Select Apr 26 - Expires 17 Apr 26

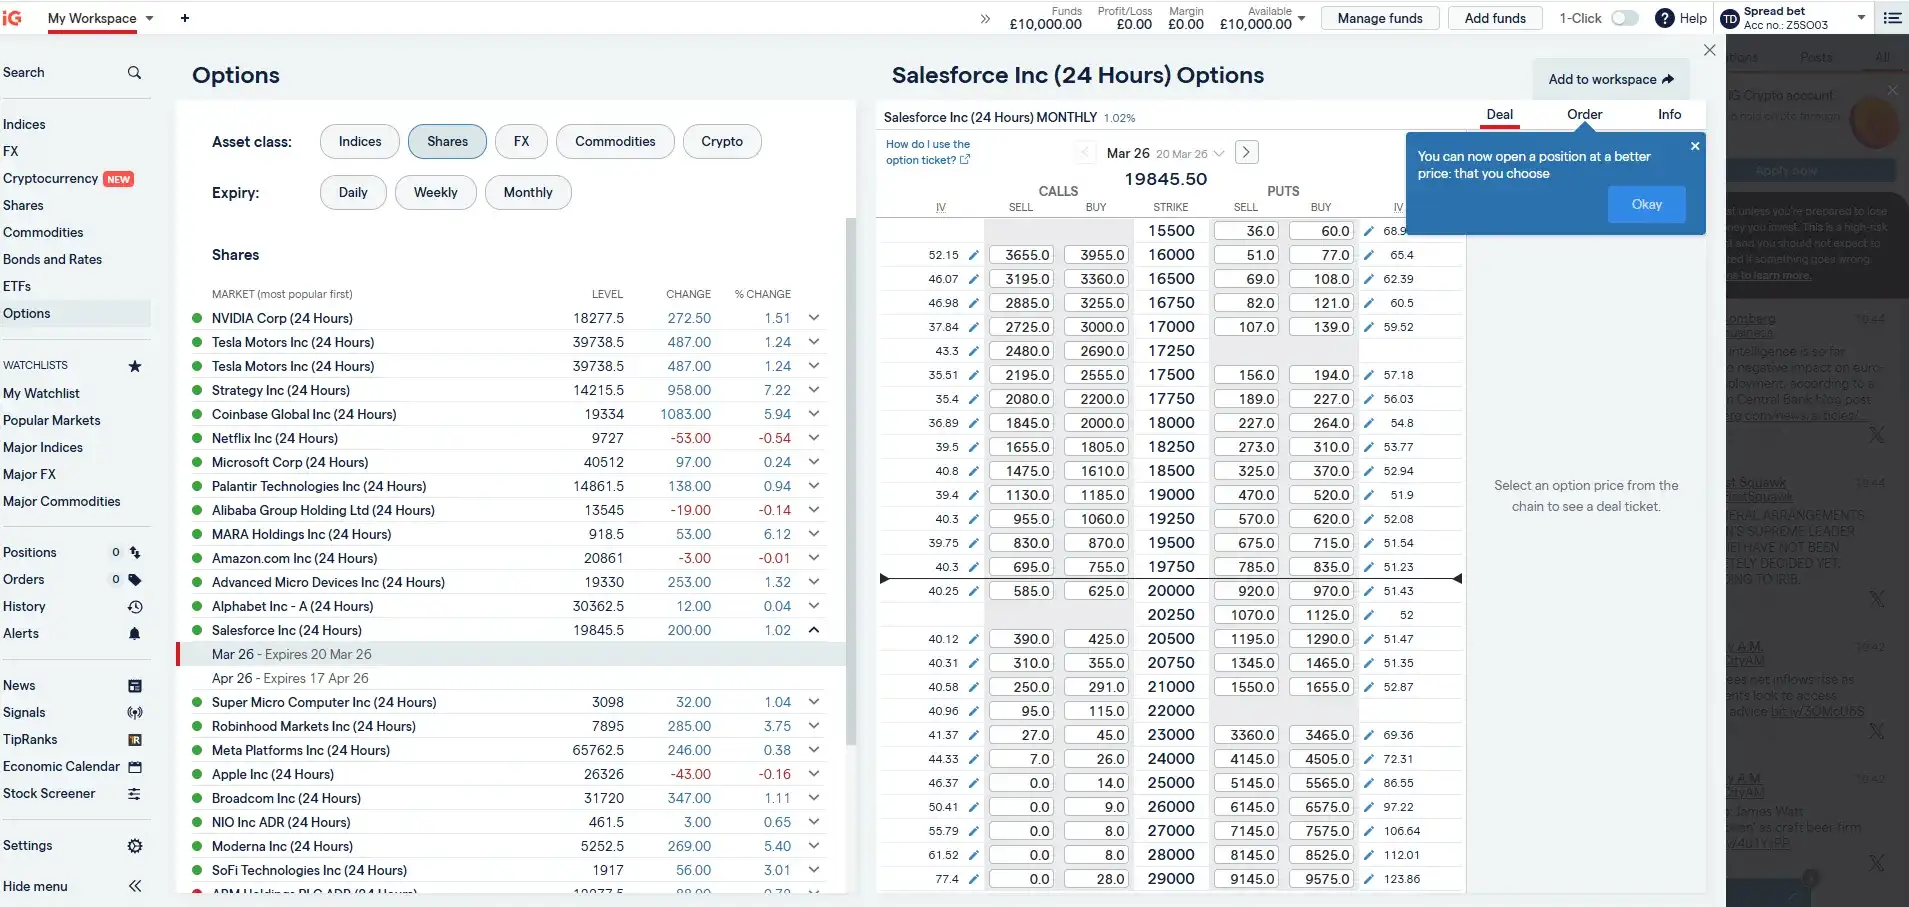point(290,679)
